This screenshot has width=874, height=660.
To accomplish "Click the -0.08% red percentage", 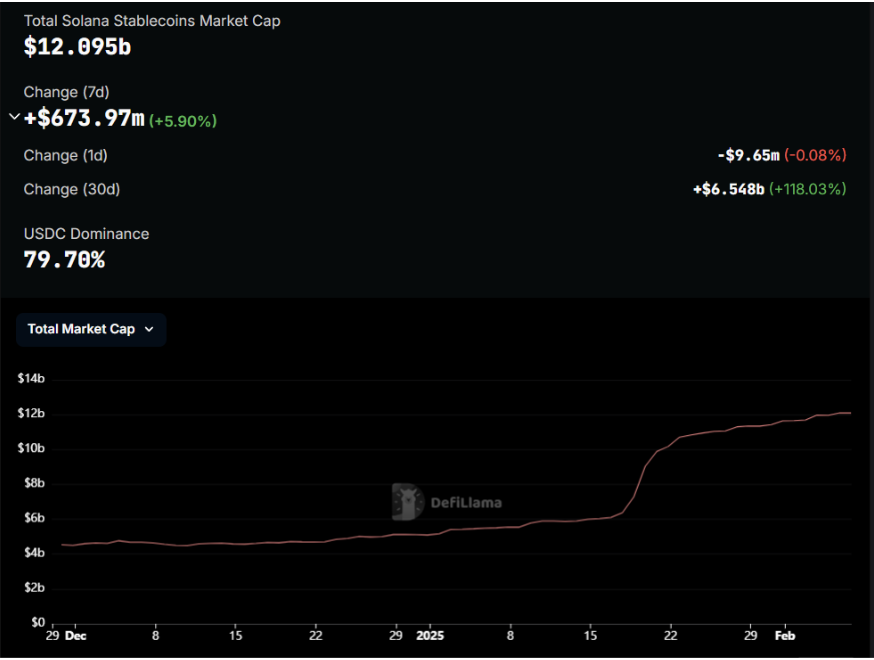I will point(815,156).
